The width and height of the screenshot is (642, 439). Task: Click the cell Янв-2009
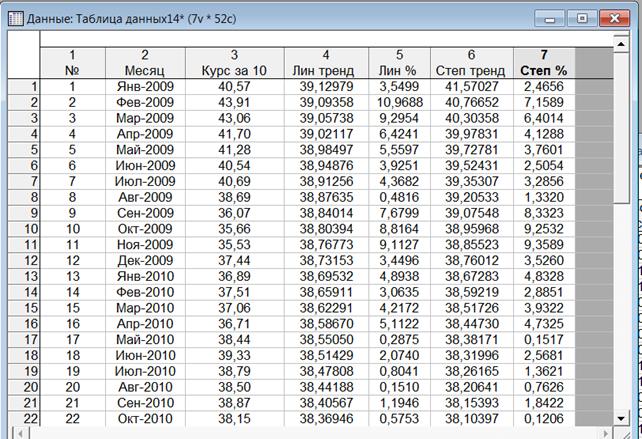click(145, 86)
